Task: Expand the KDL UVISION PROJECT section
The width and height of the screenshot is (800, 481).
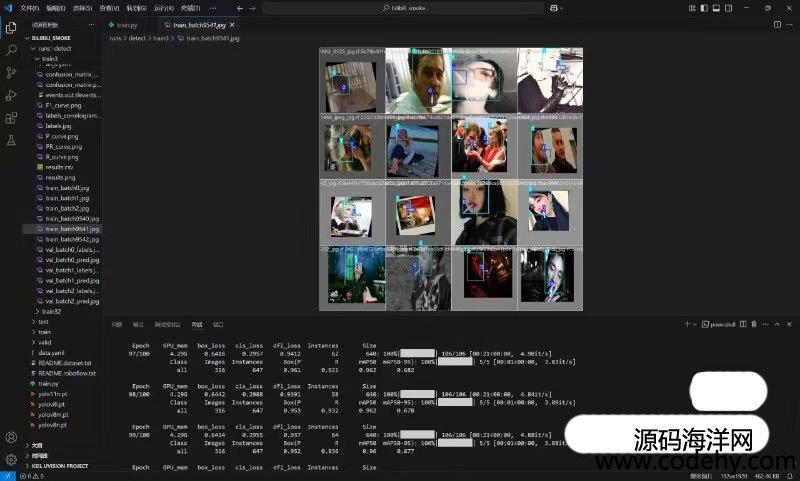Action: point(61,466)
